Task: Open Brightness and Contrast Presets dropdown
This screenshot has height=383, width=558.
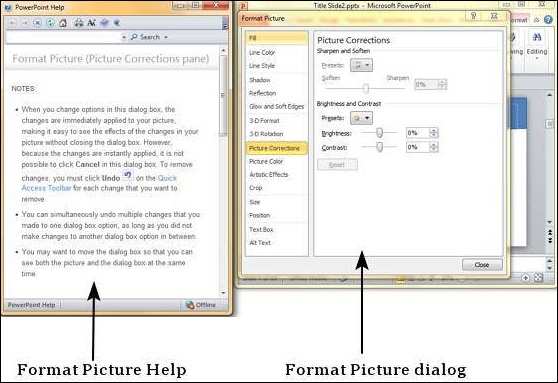Action: coord(361,118)
